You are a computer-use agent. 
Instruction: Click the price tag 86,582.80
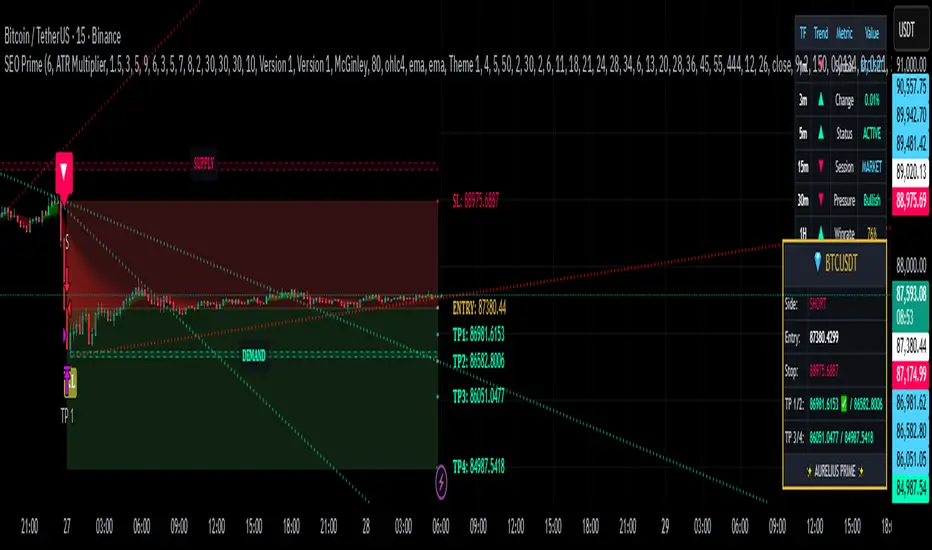pyautogui.click(x=911, y=430)
